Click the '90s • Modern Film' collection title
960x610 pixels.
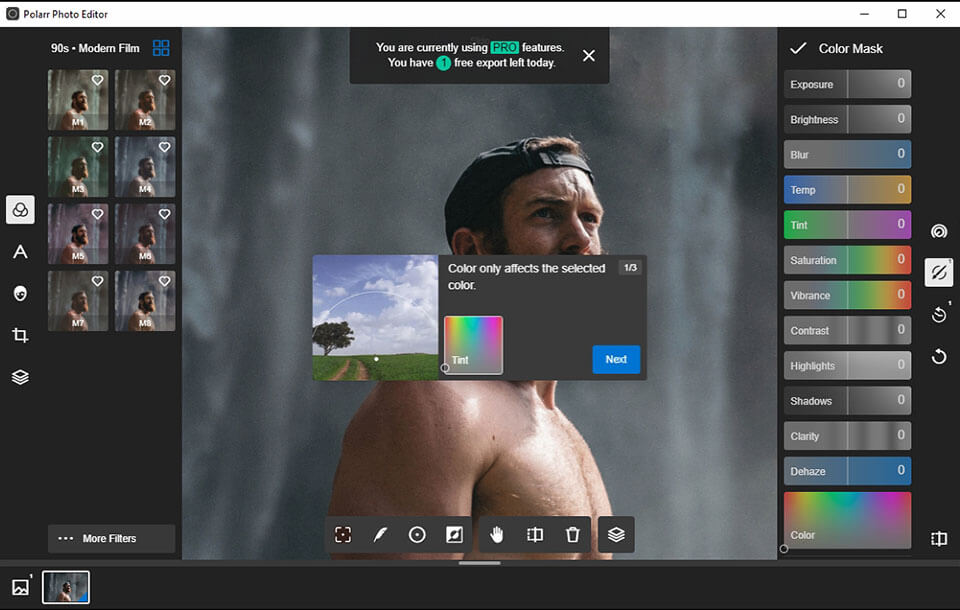coord(95,48)
